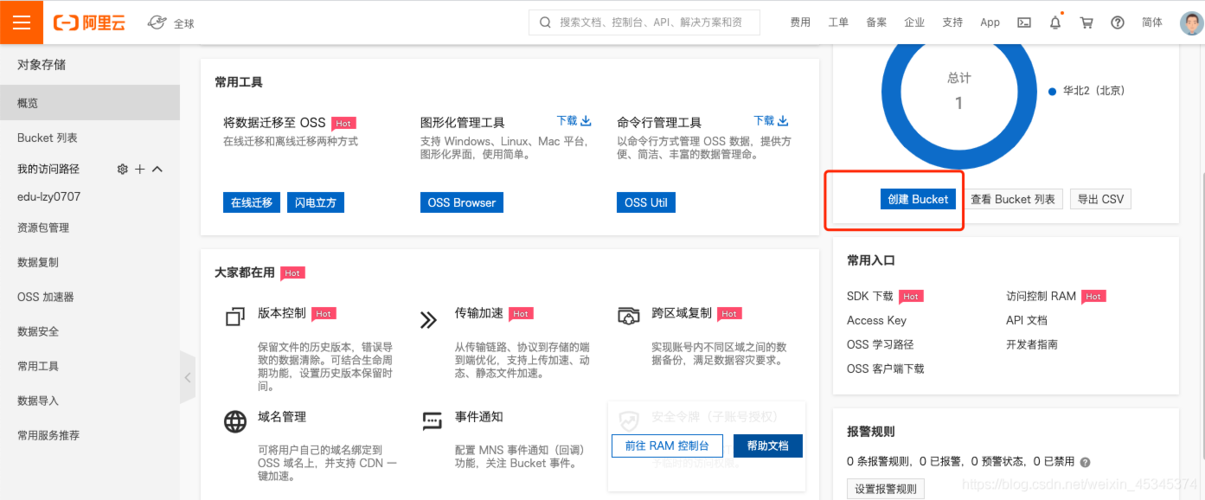Image resolution: width=1205 pixels, height=500 pixels.
Task: Open the OSS 学习路径 link
Action: pyautogui.click(x=880, y=344)
